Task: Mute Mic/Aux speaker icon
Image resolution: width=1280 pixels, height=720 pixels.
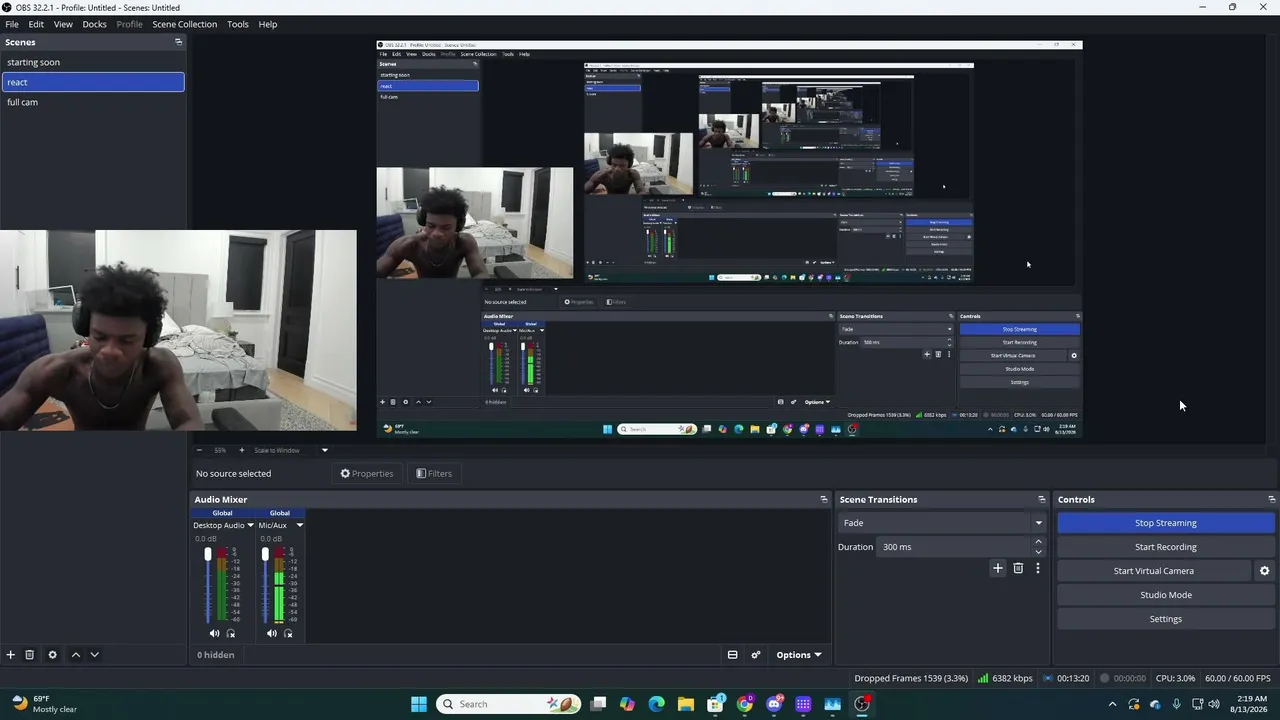Action: pos(271,633)
